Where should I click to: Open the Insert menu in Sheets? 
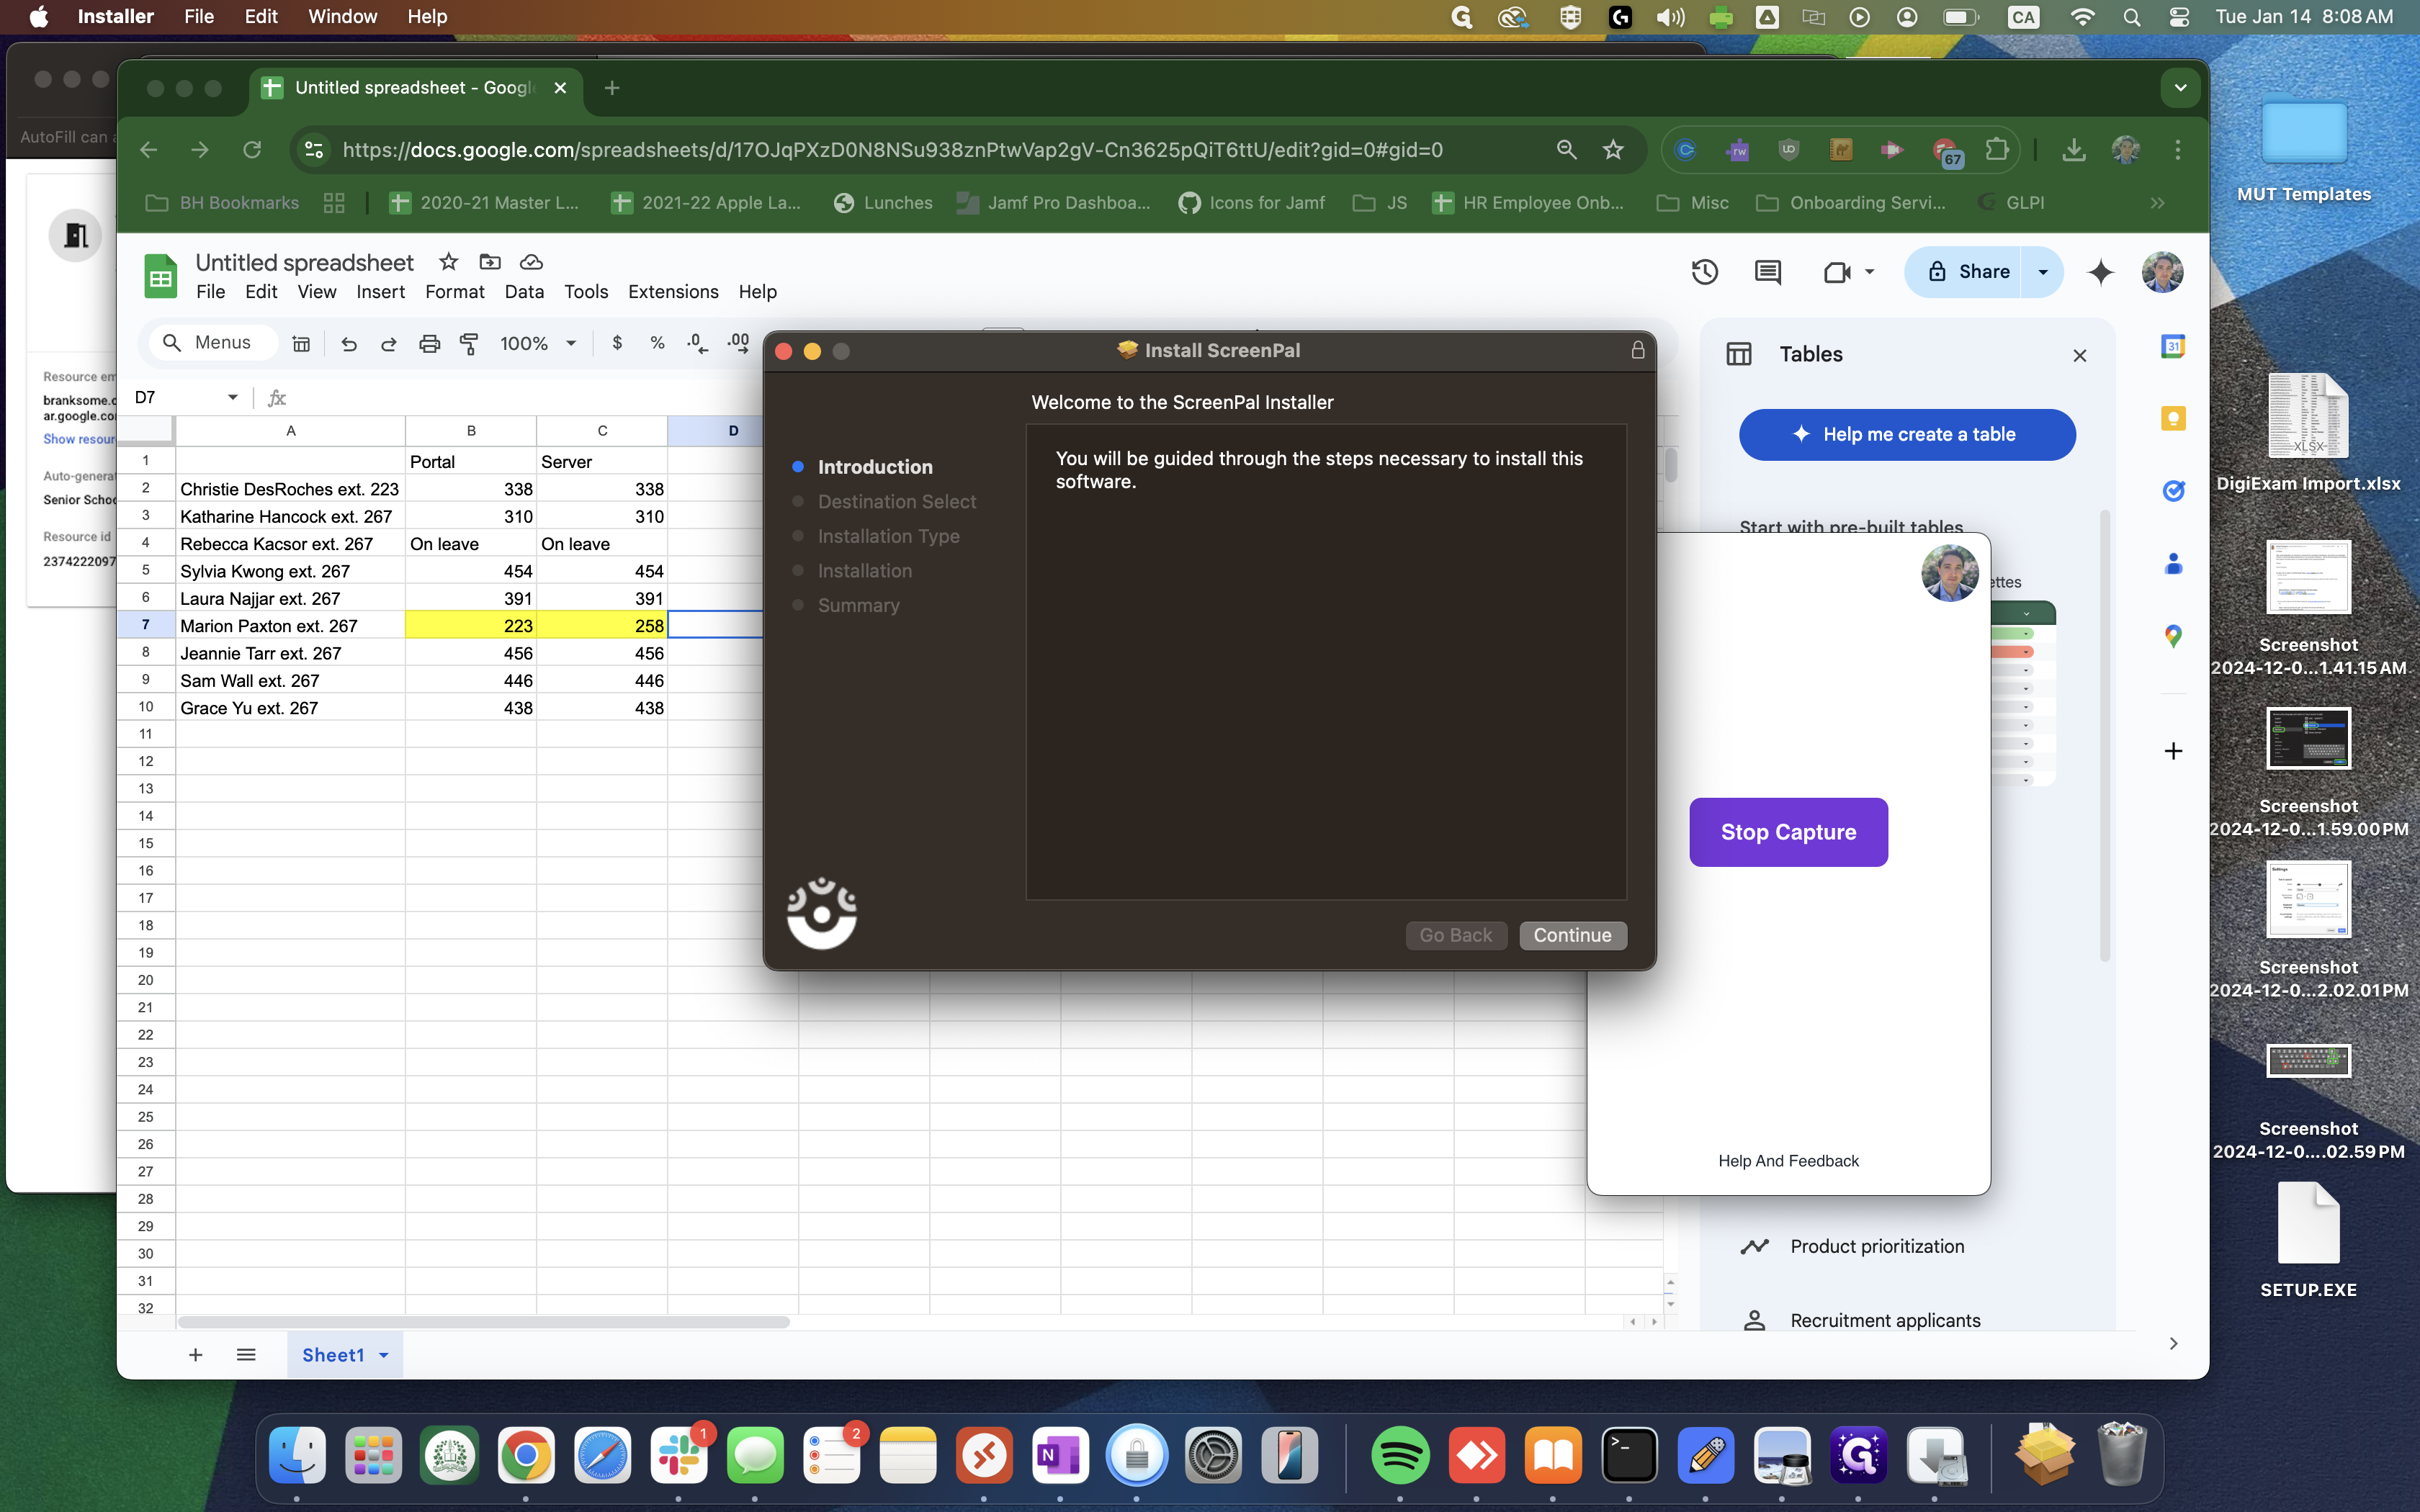380,292
